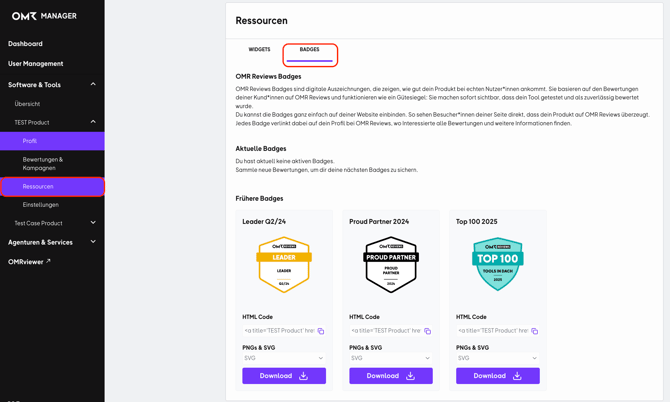The width and height of the screenshot is (670, 402).
Task: Download the Top 100 2025 badge
Action: (498, 376)
